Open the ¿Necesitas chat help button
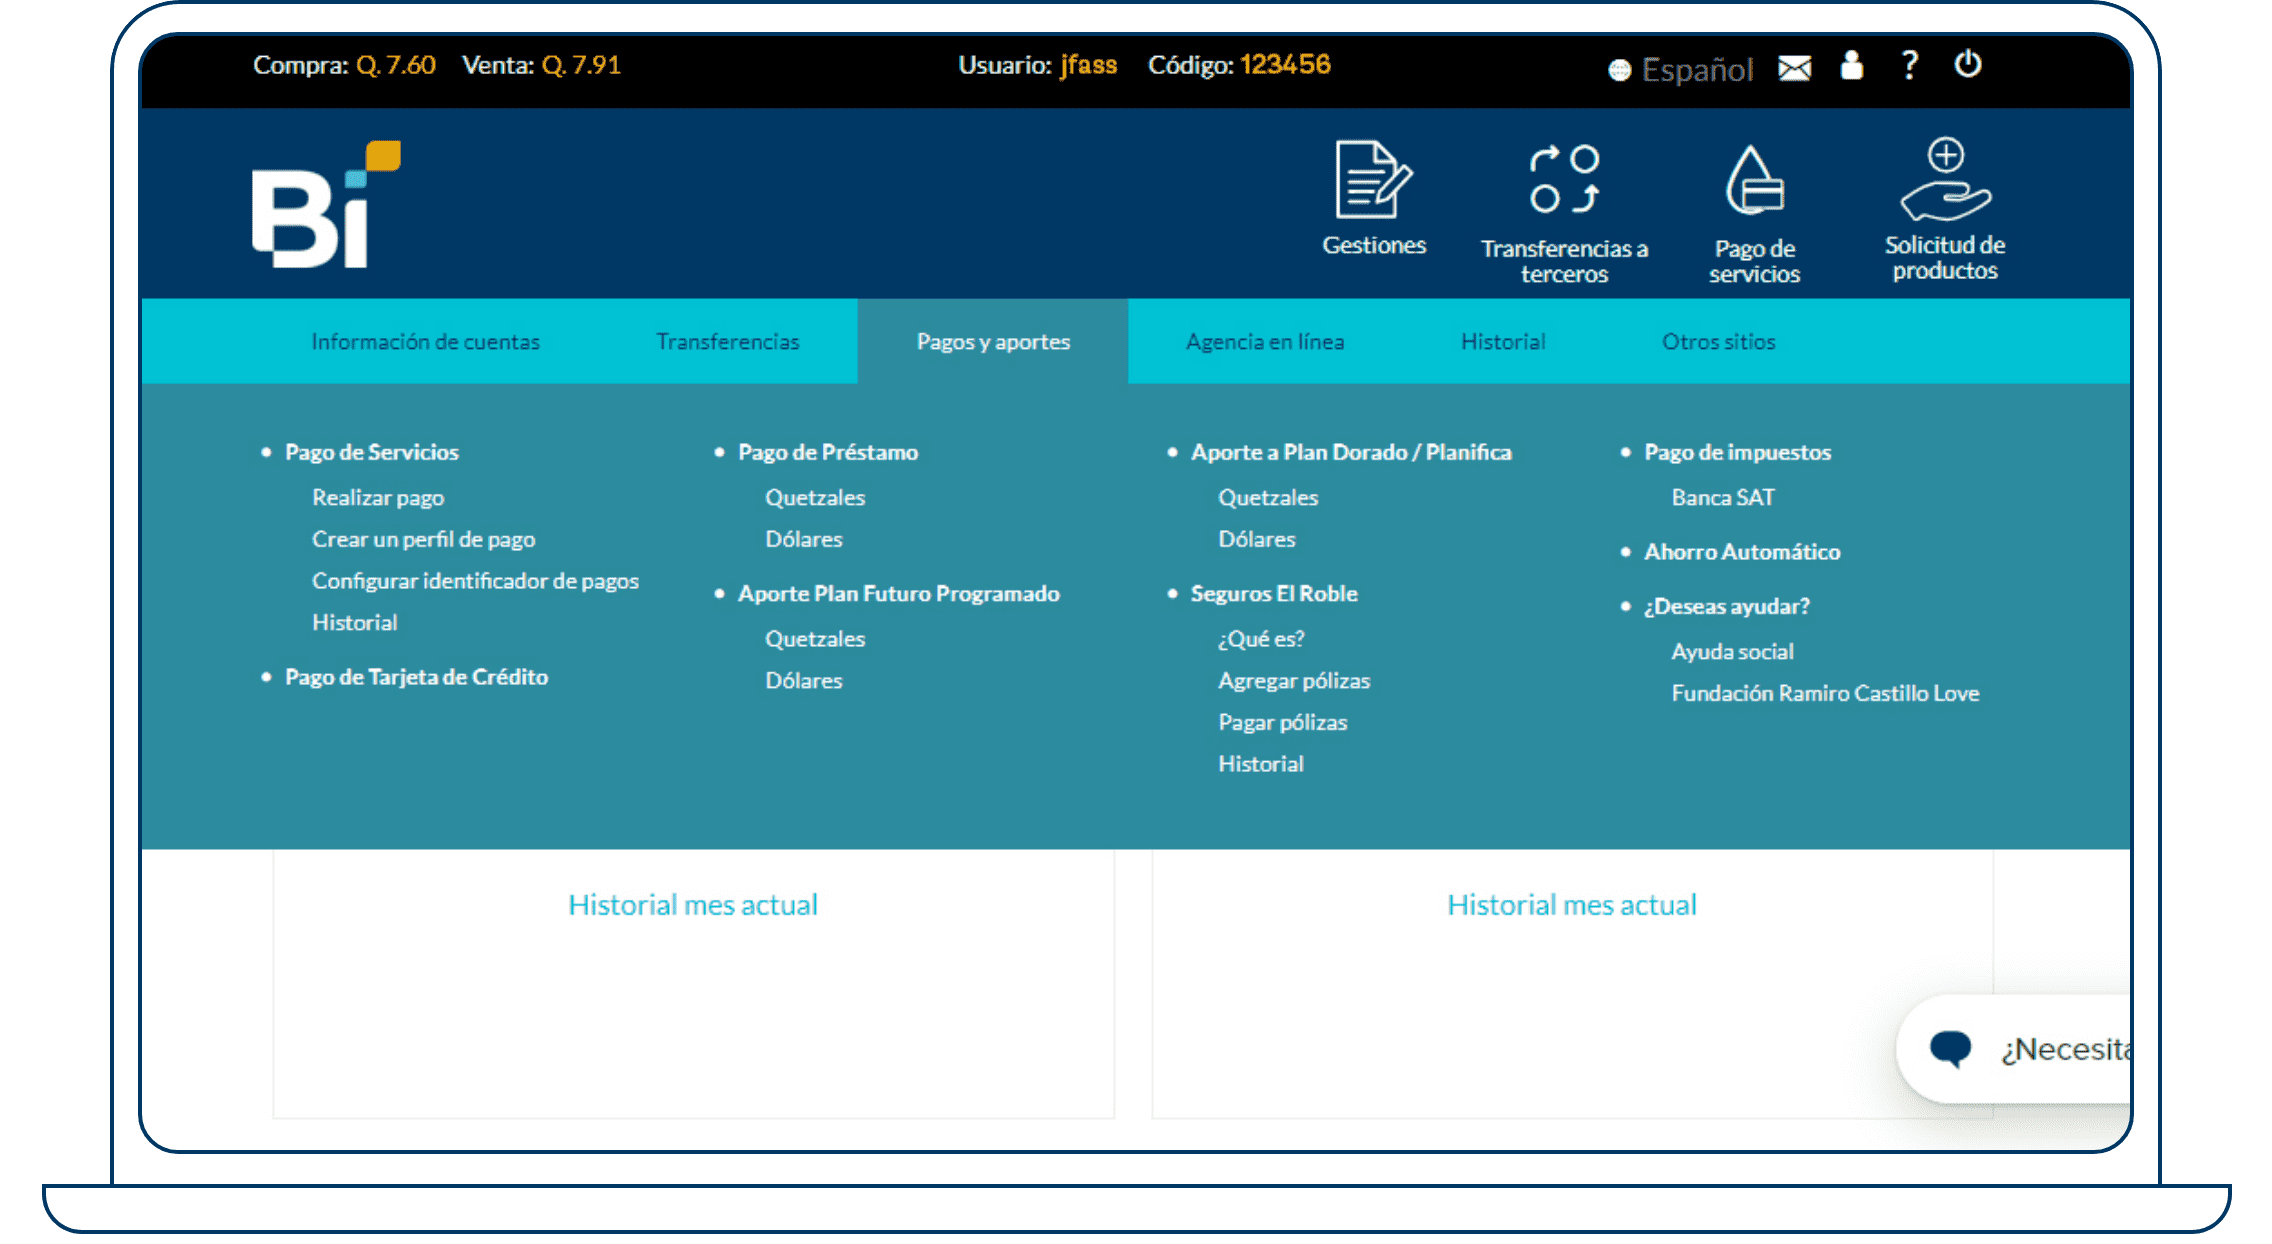Image resolution: width=2272 pixels, height=1244 pixels. click(2013, 1049)
